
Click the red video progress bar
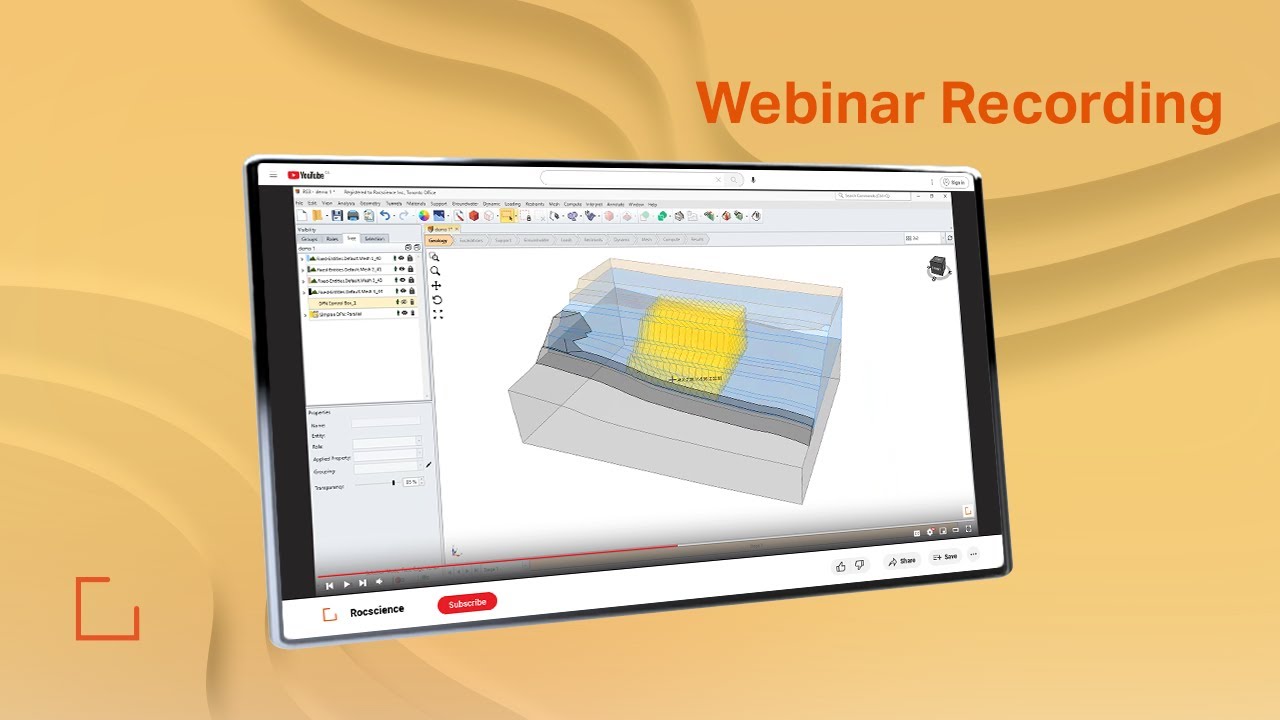coord(497,562)
